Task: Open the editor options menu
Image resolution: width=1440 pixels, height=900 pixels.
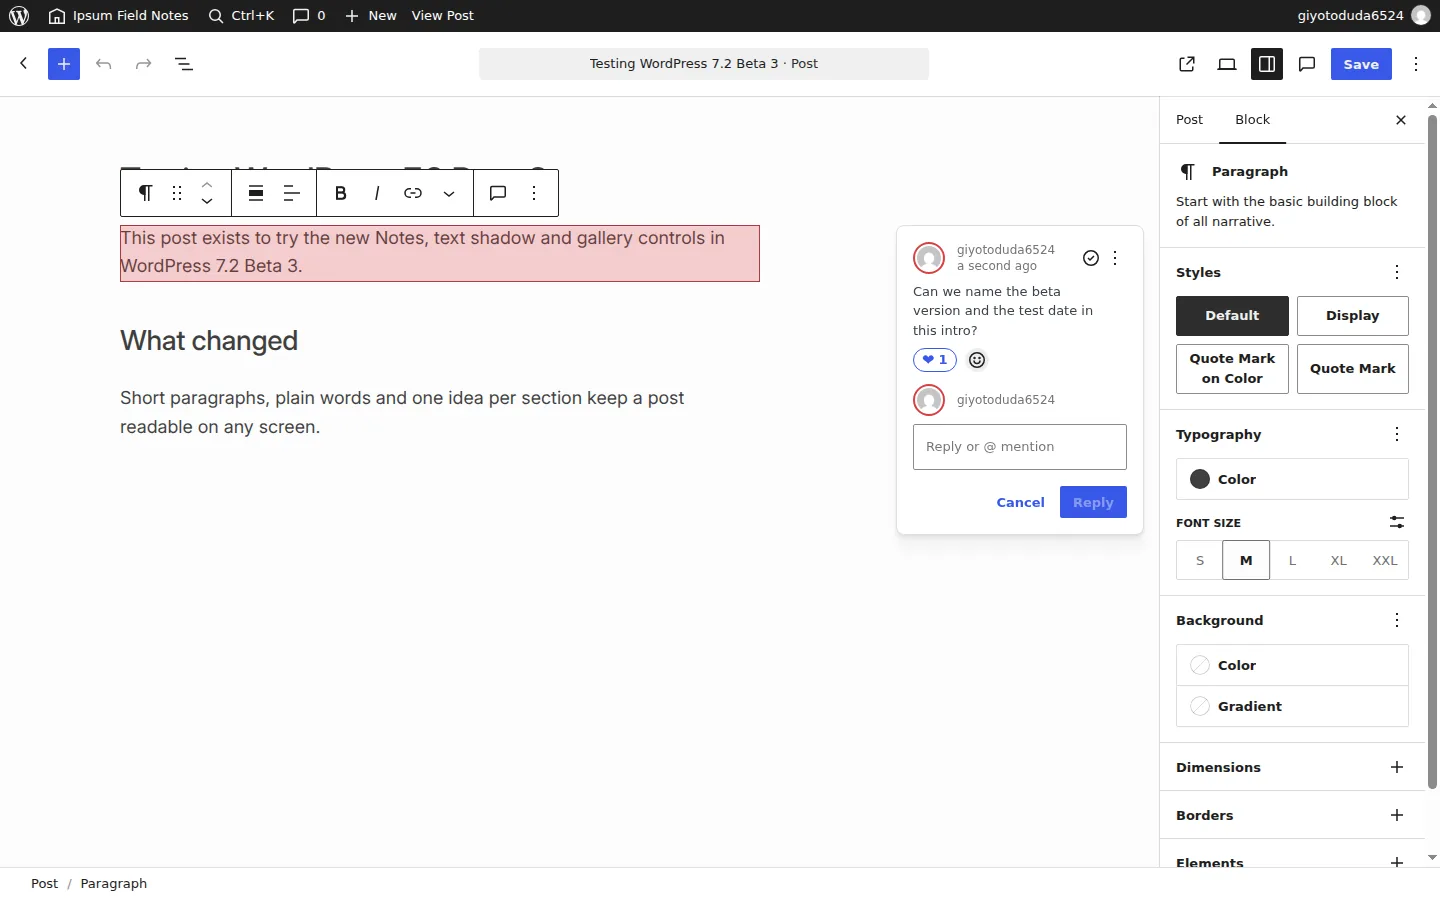Action: (x=1416, y=64)
